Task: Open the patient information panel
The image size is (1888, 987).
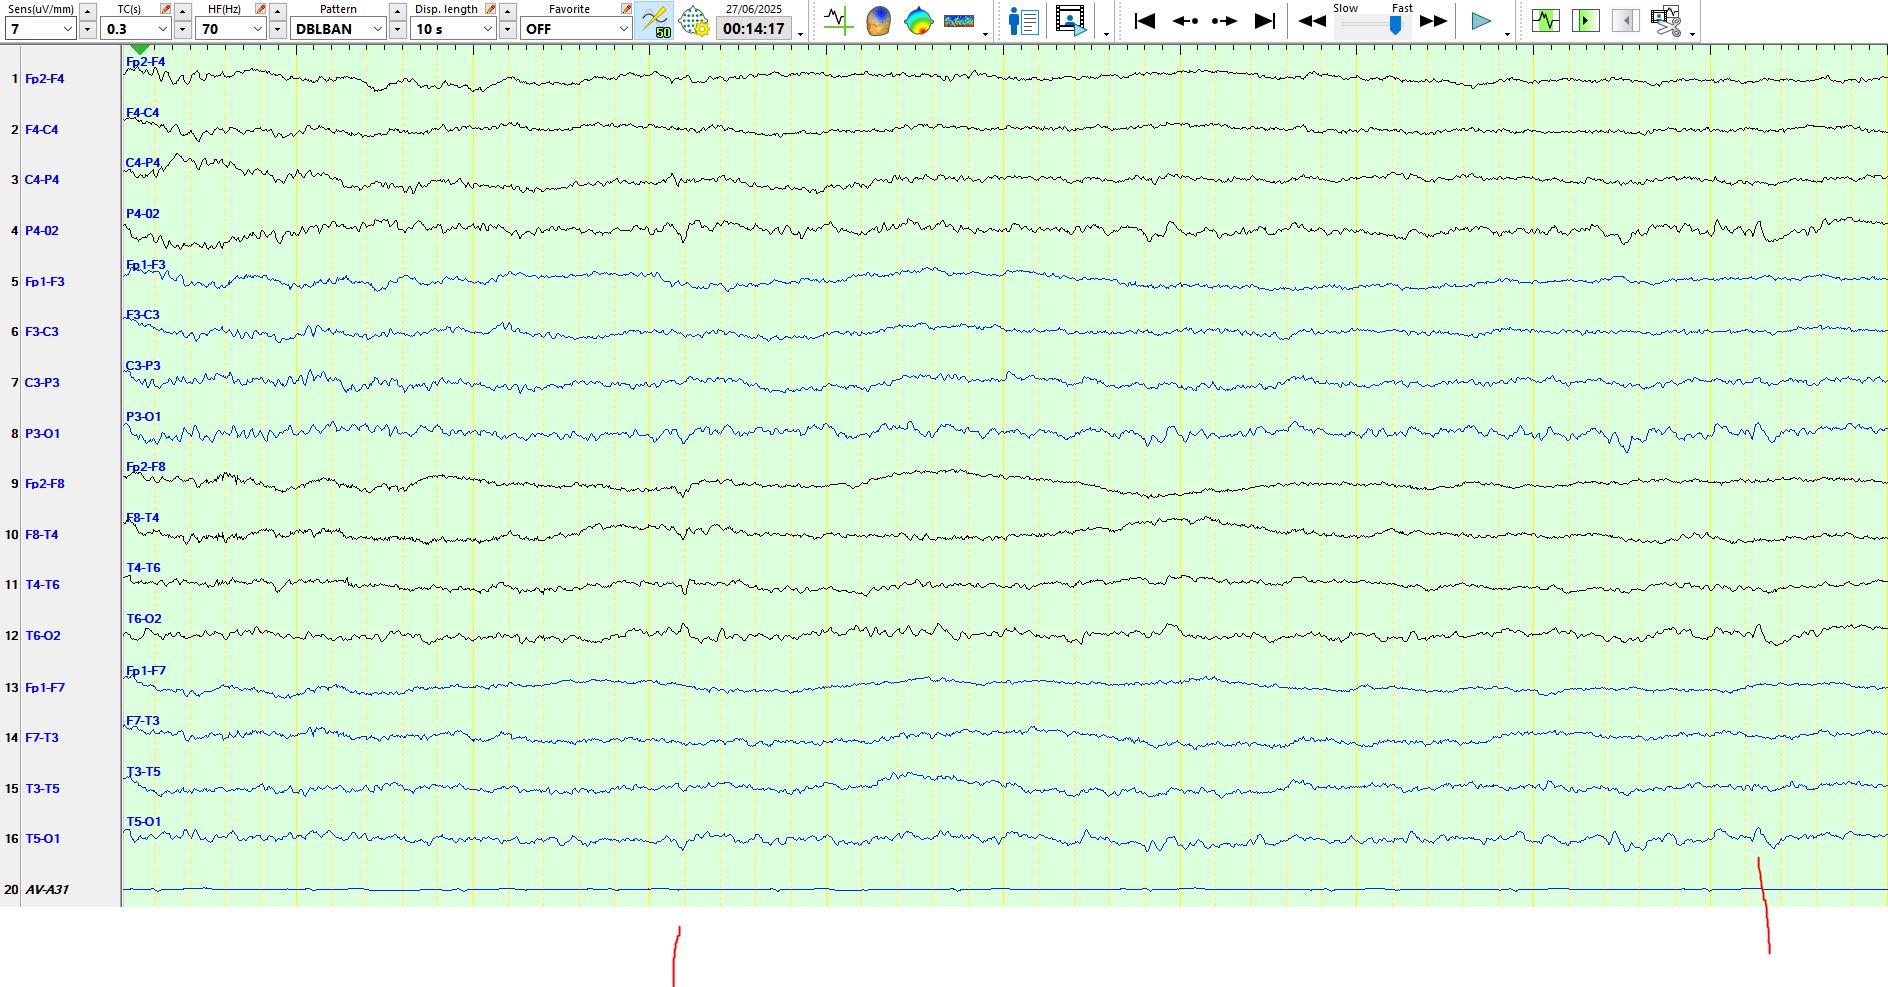Action: (1023, 20)
